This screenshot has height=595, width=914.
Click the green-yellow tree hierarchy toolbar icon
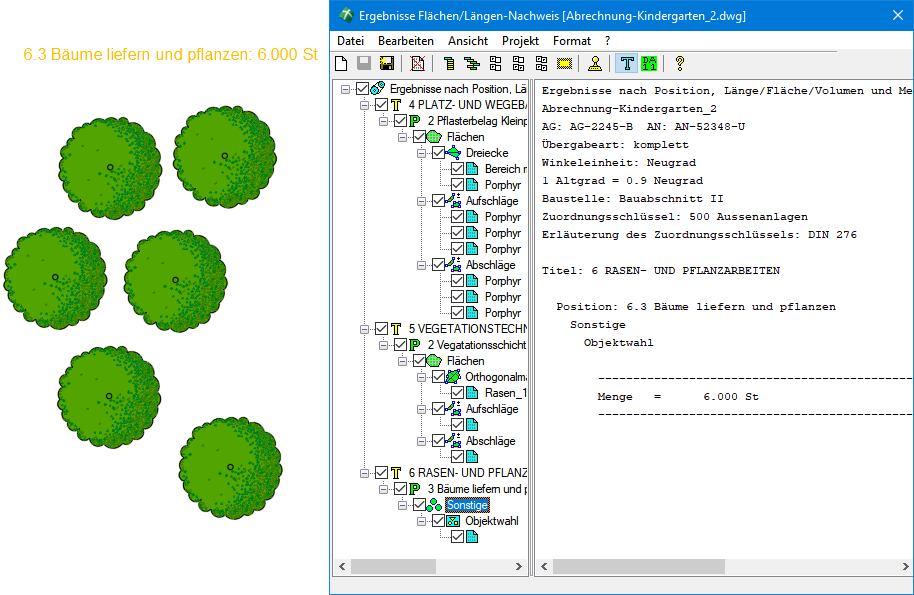(471, 64)
